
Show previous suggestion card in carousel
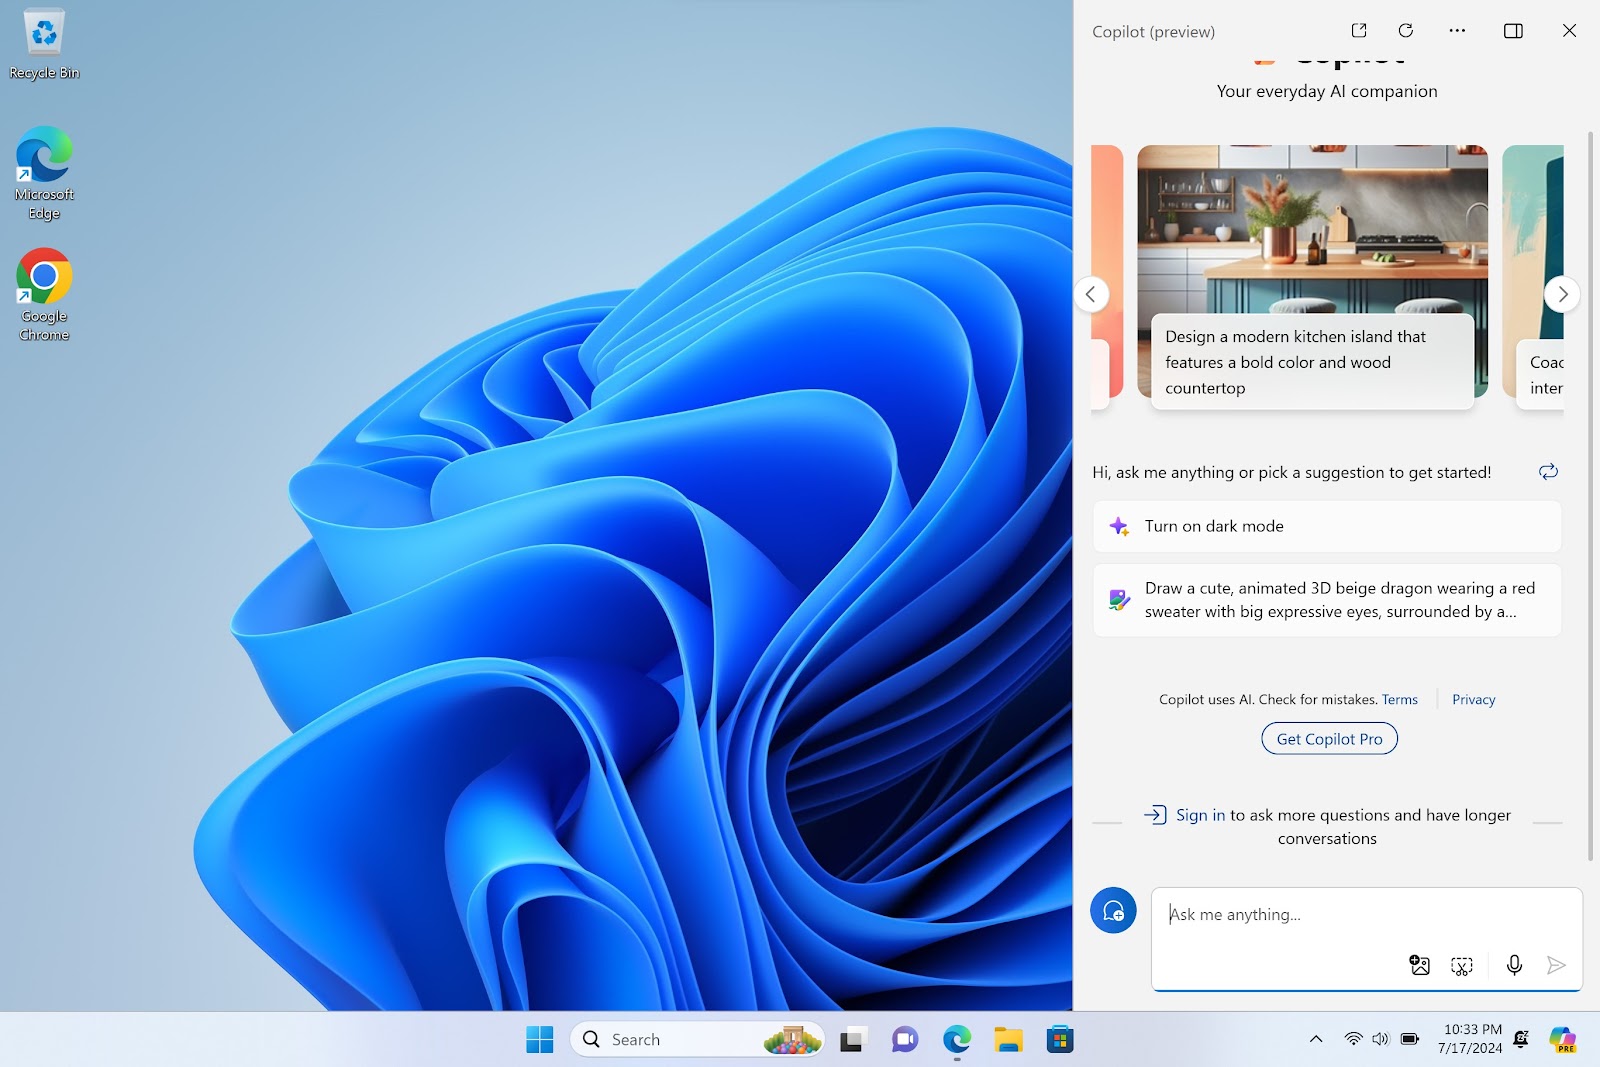tap(1091, 294)
